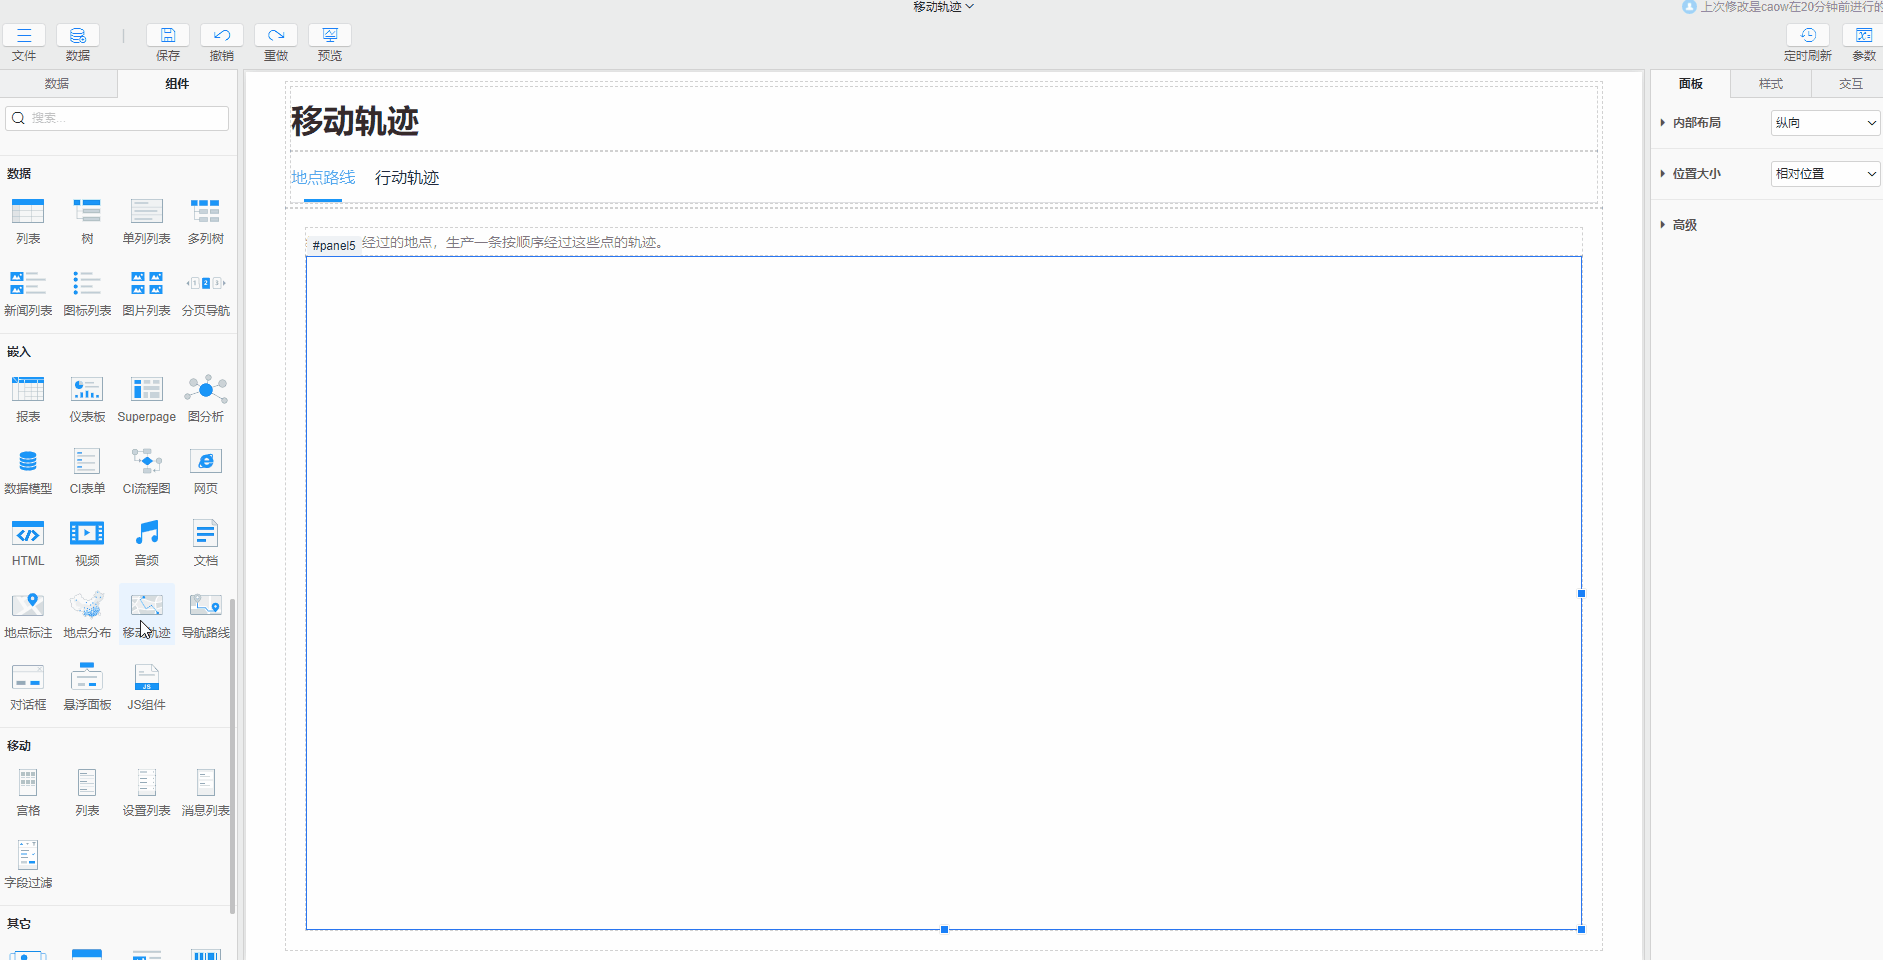Open the 移动轨迹 title dropdown at top

[x=942, y=7]
